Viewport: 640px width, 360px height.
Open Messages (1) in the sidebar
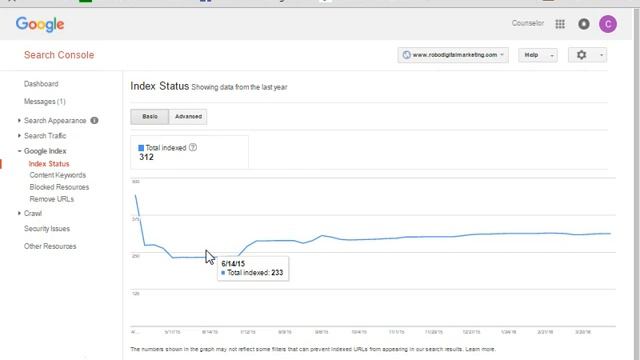(44, 101)
